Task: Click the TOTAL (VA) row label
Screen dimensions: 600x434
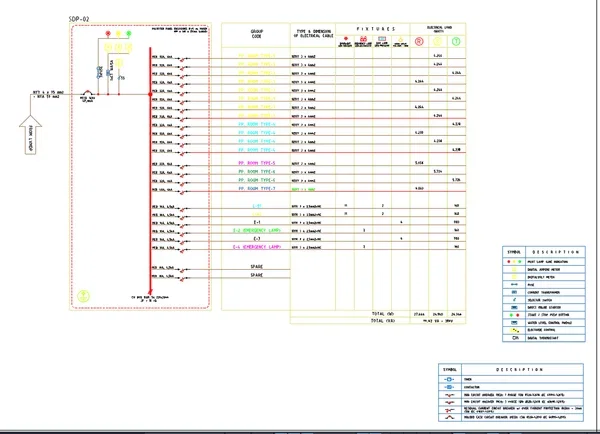Action: pyautogui.click(x=383, y=314)
